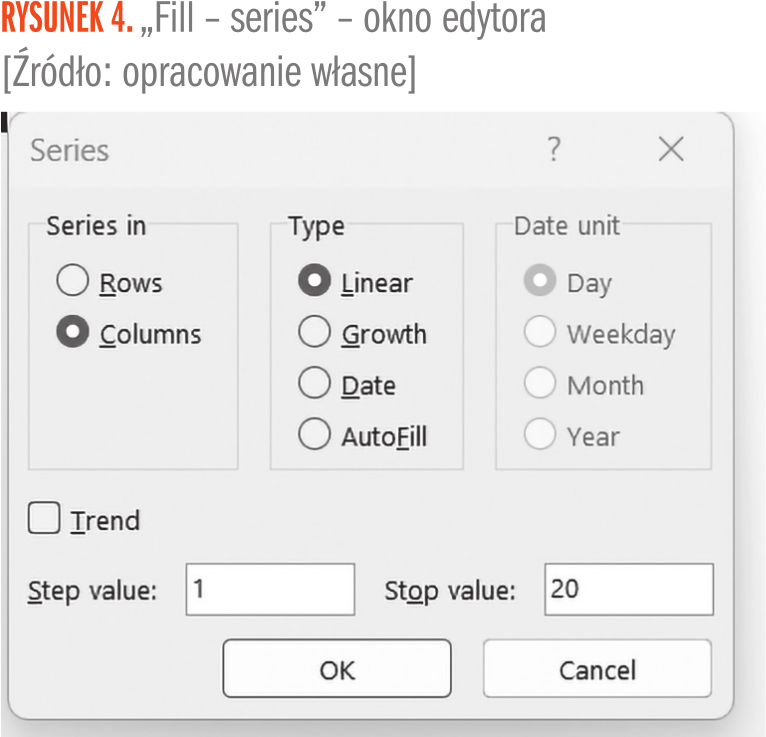Select the Rows radio button

coord(73,281)
